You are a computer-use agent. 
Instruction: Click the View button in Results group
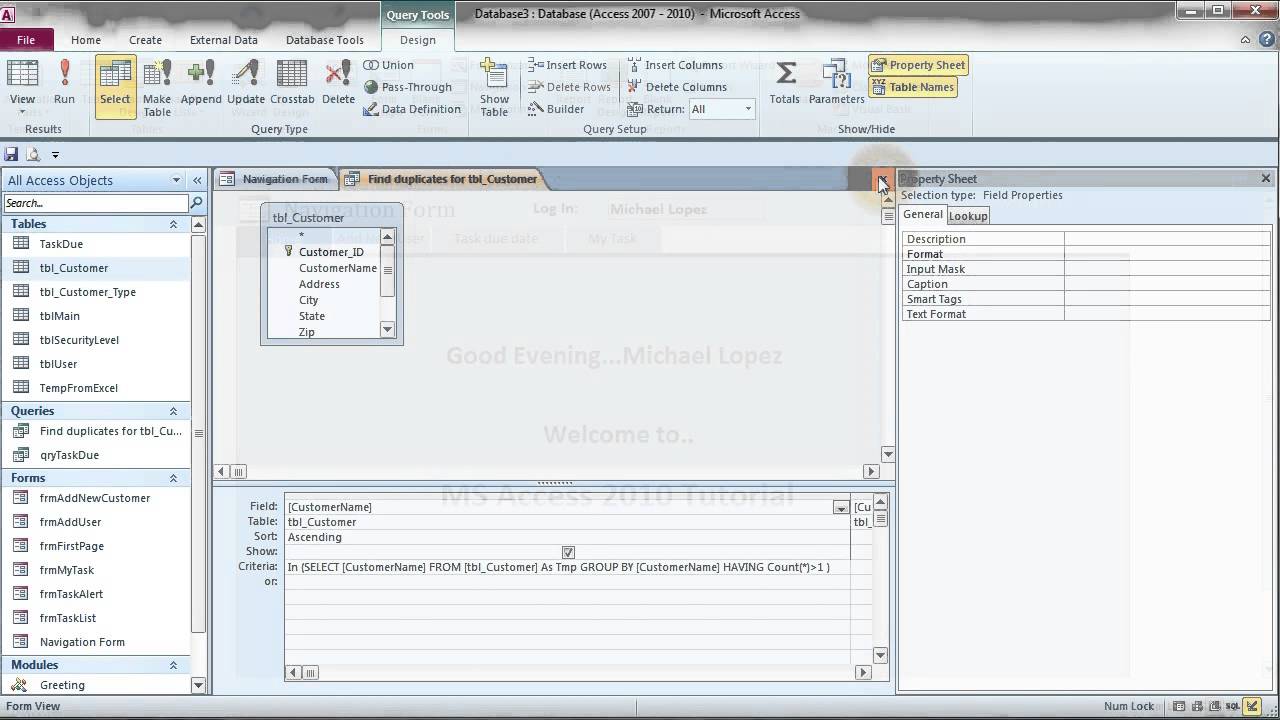pos(22,84)
